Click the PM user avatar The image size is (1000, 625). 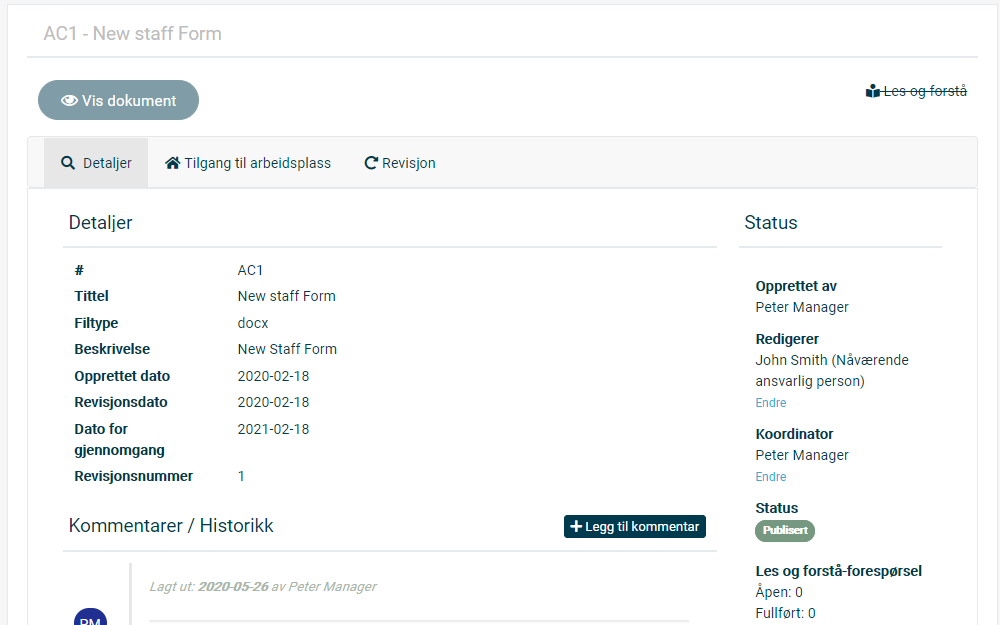coord(91,617)
